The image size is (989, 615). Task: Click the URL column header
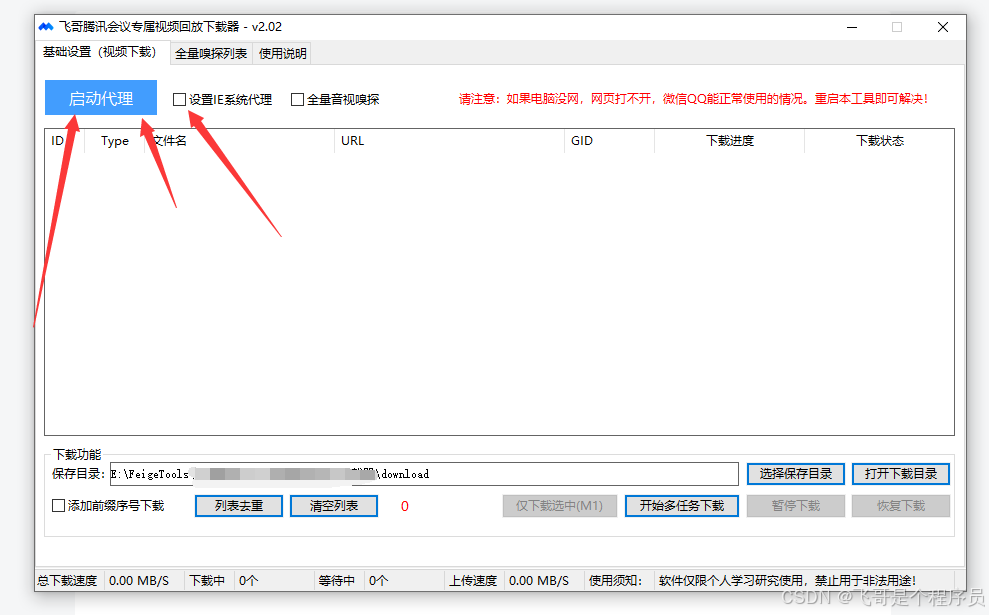coord(449,141)
